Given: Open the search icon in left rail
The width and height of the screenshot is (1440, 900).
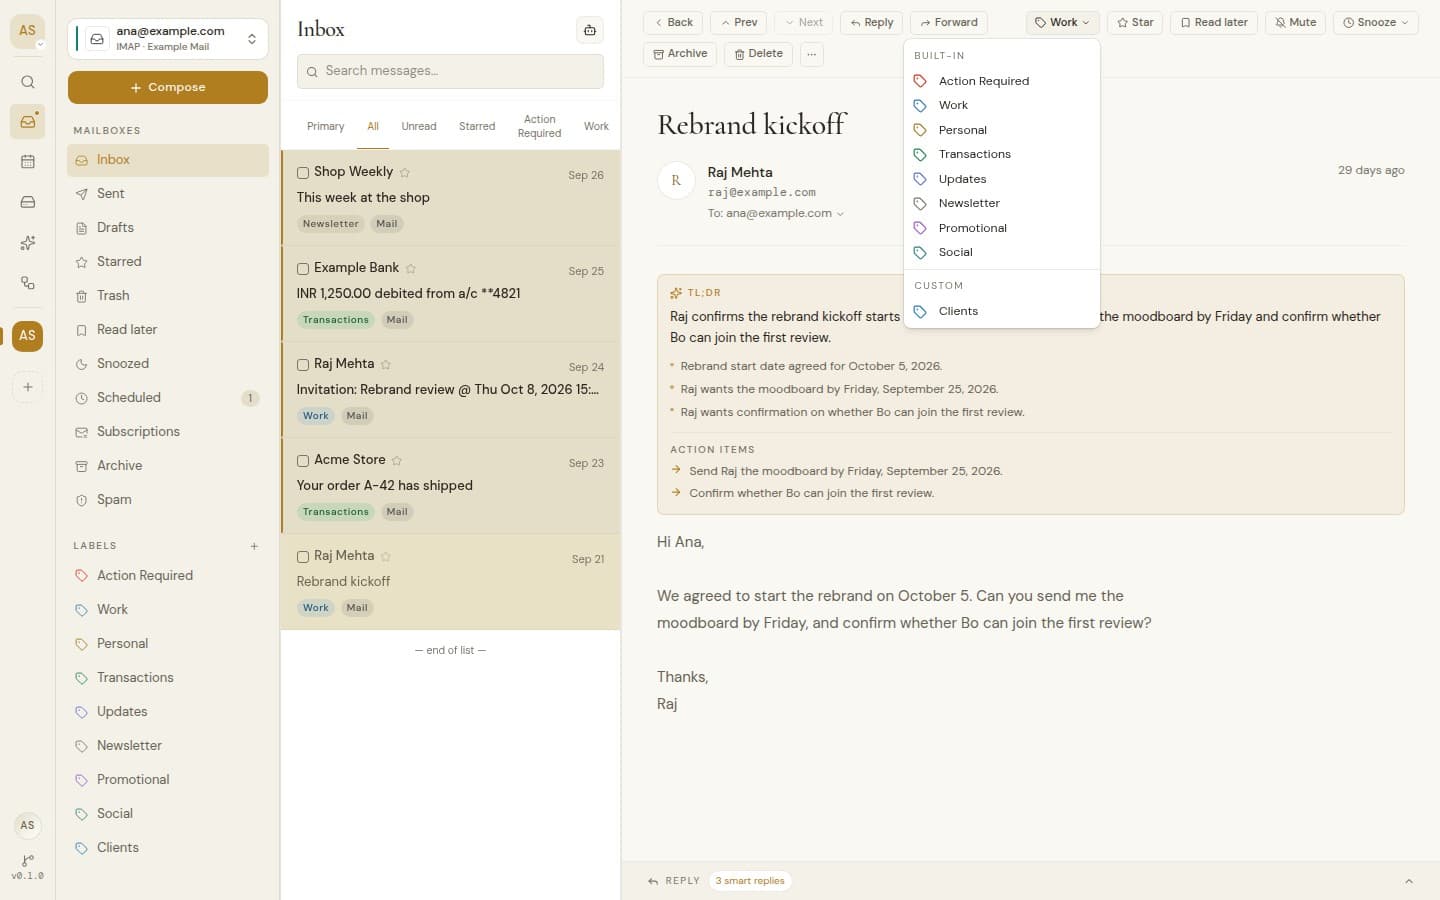Looking at the screenshot, I should pos(28,82).
